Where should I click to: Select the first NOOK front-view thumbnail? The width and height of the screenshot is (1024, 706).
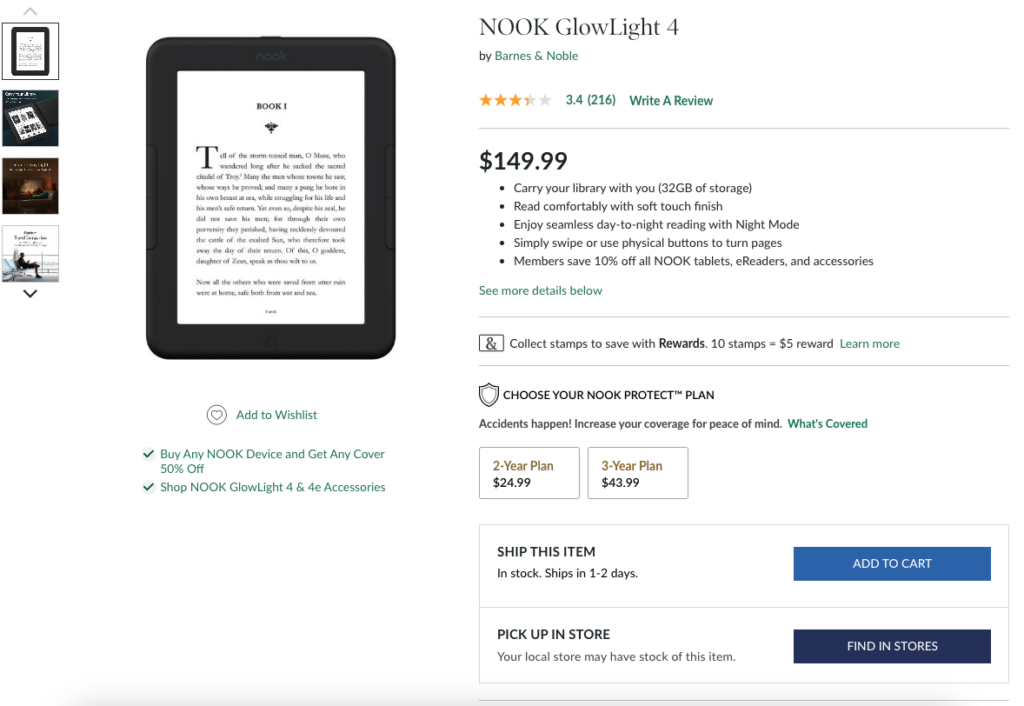[30, 51]
